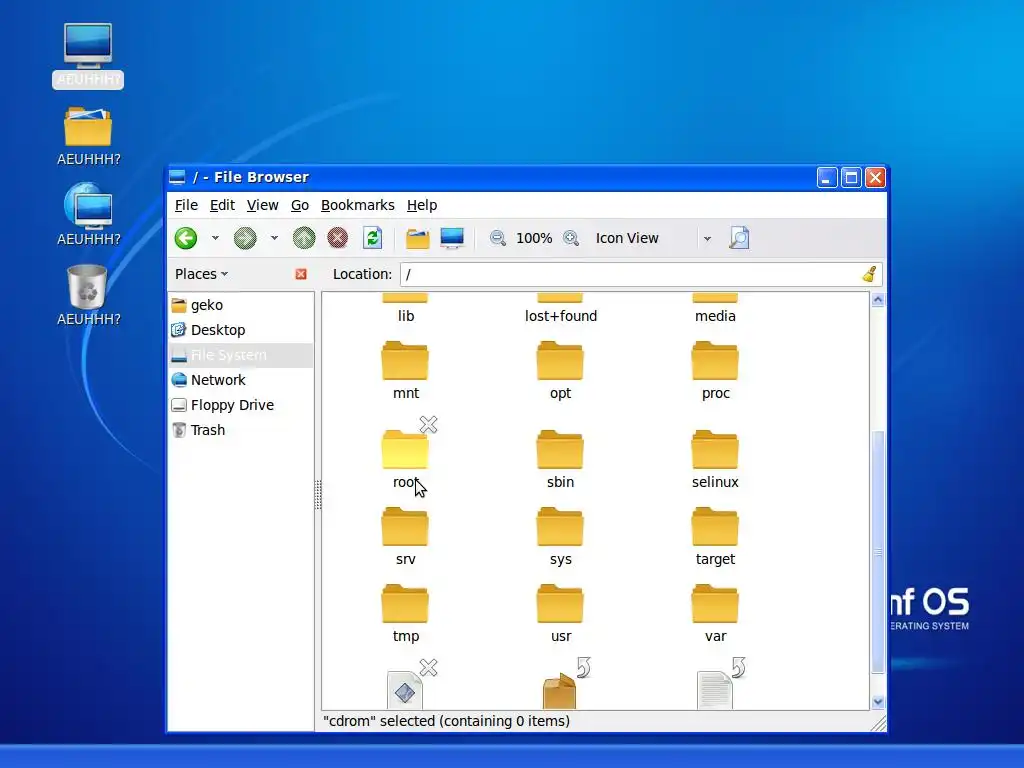Click the 100% zoom level button
The width and height of the screenshot is (1024, 768).
coord(534,238)
